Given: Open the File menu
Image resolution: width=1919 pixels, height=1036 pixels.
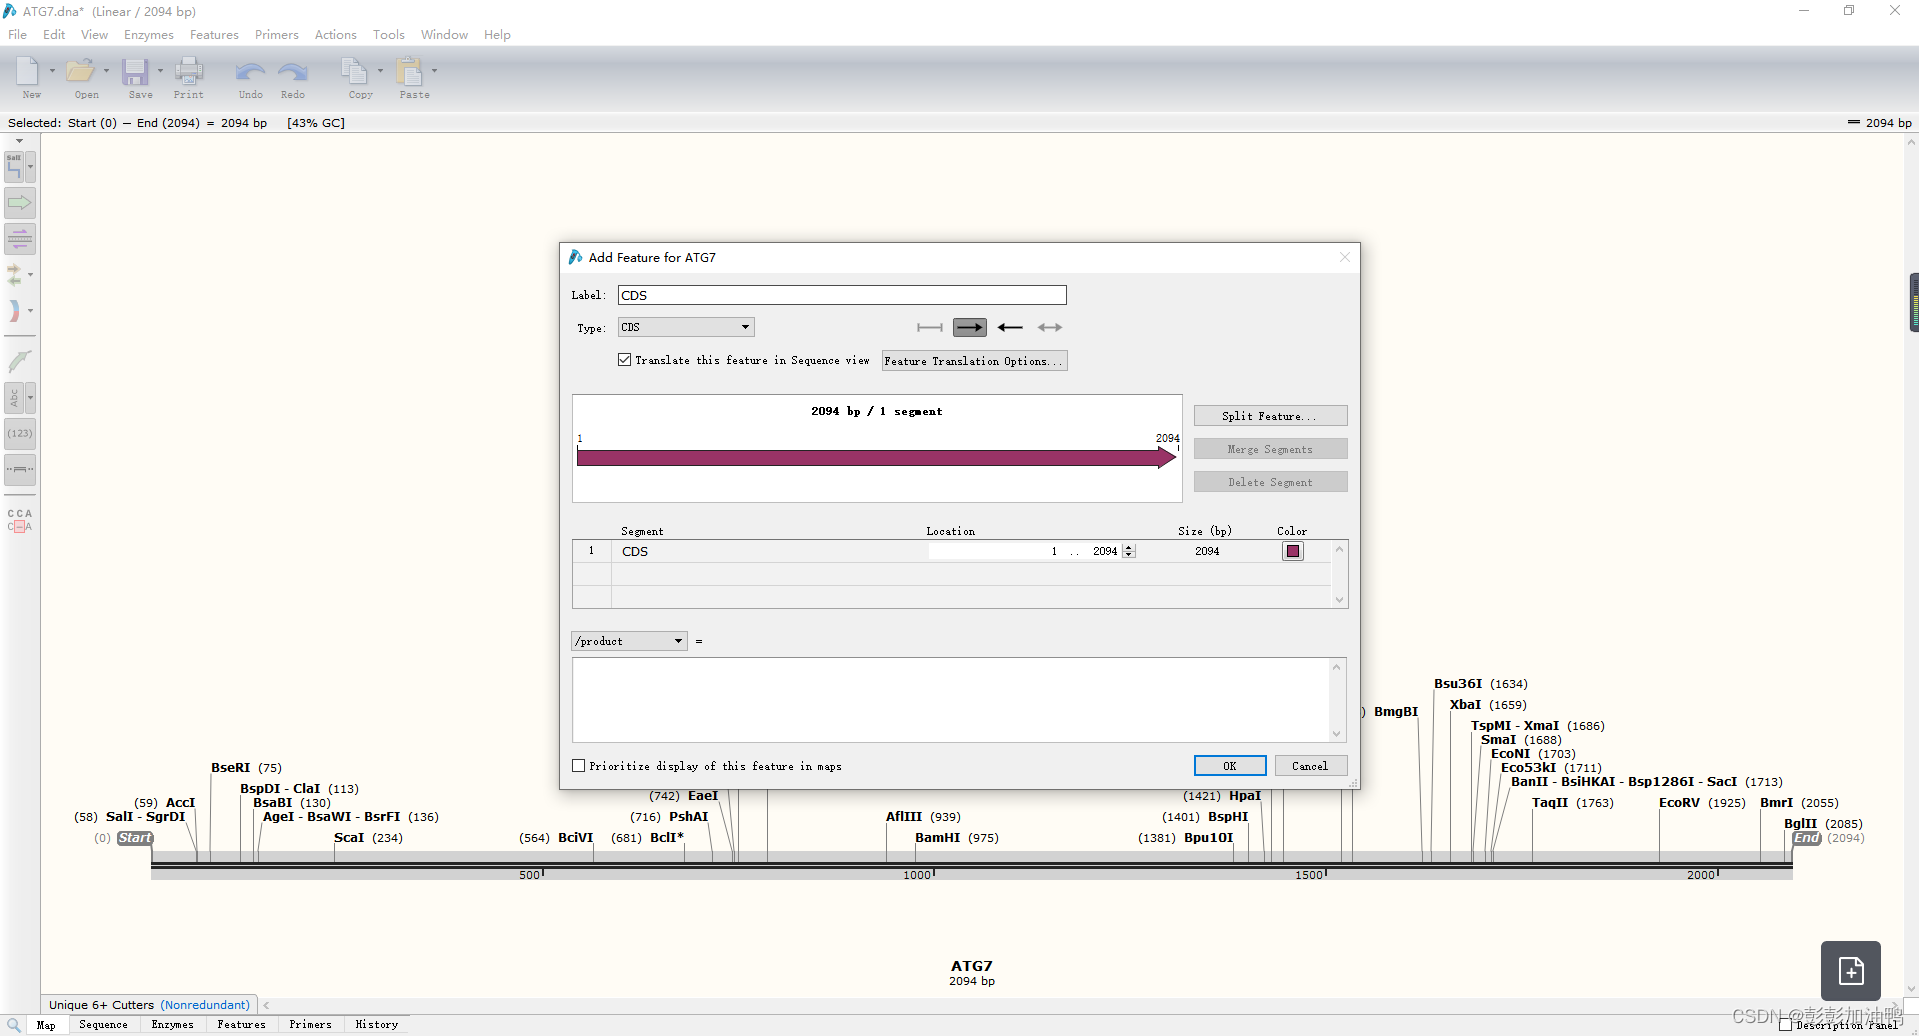Looking at the screenshot, I should pyautogui.click(x=18, y=35).
